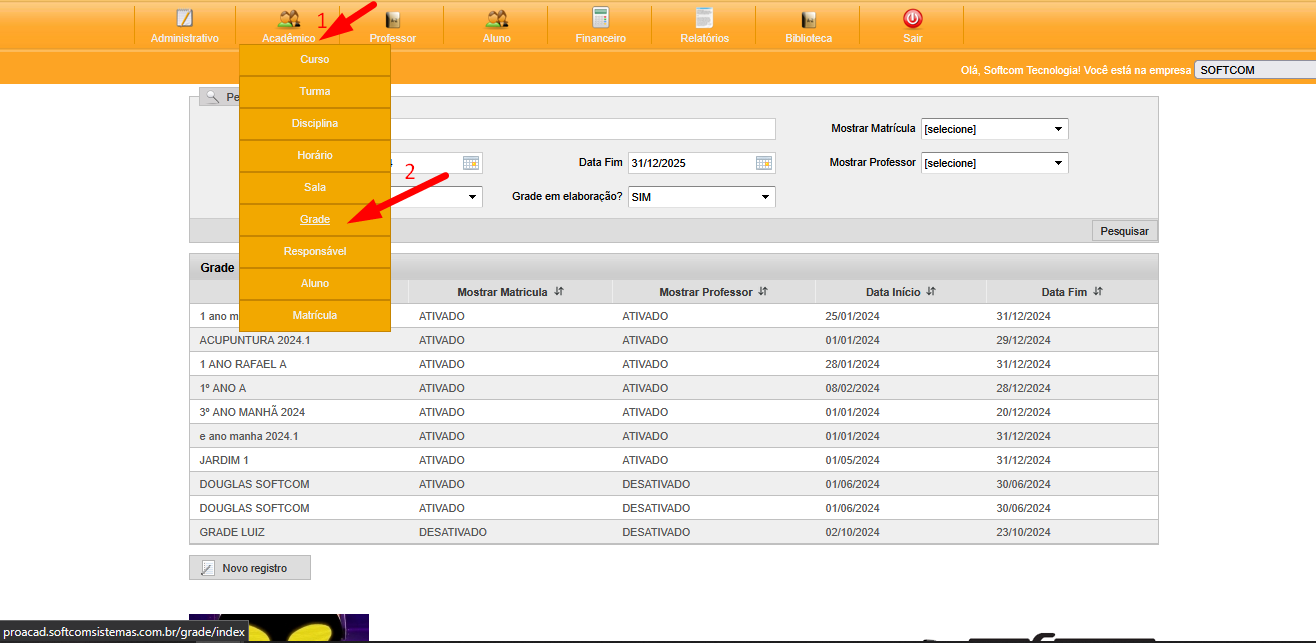Choose Turma in the Acadêmico menu

coord(315,91)
